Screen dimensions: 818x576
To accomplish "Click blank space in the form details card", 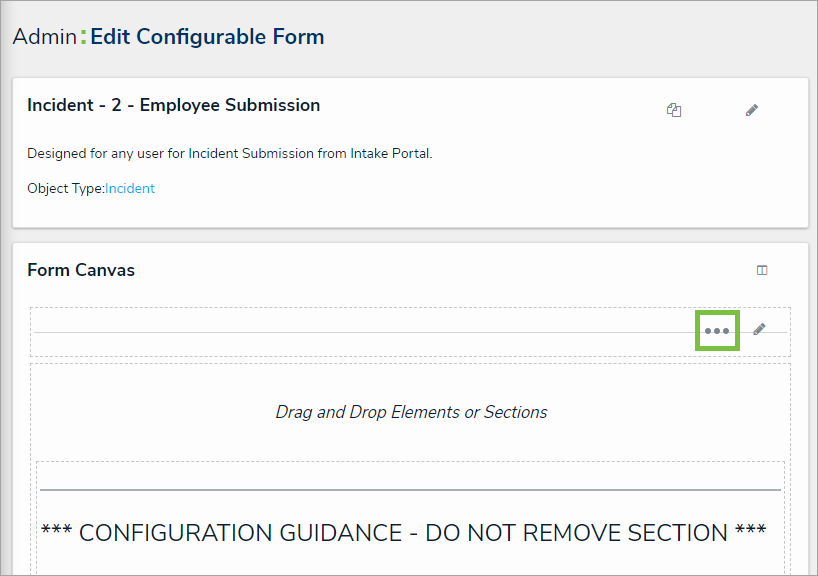I will coord(500,190).
